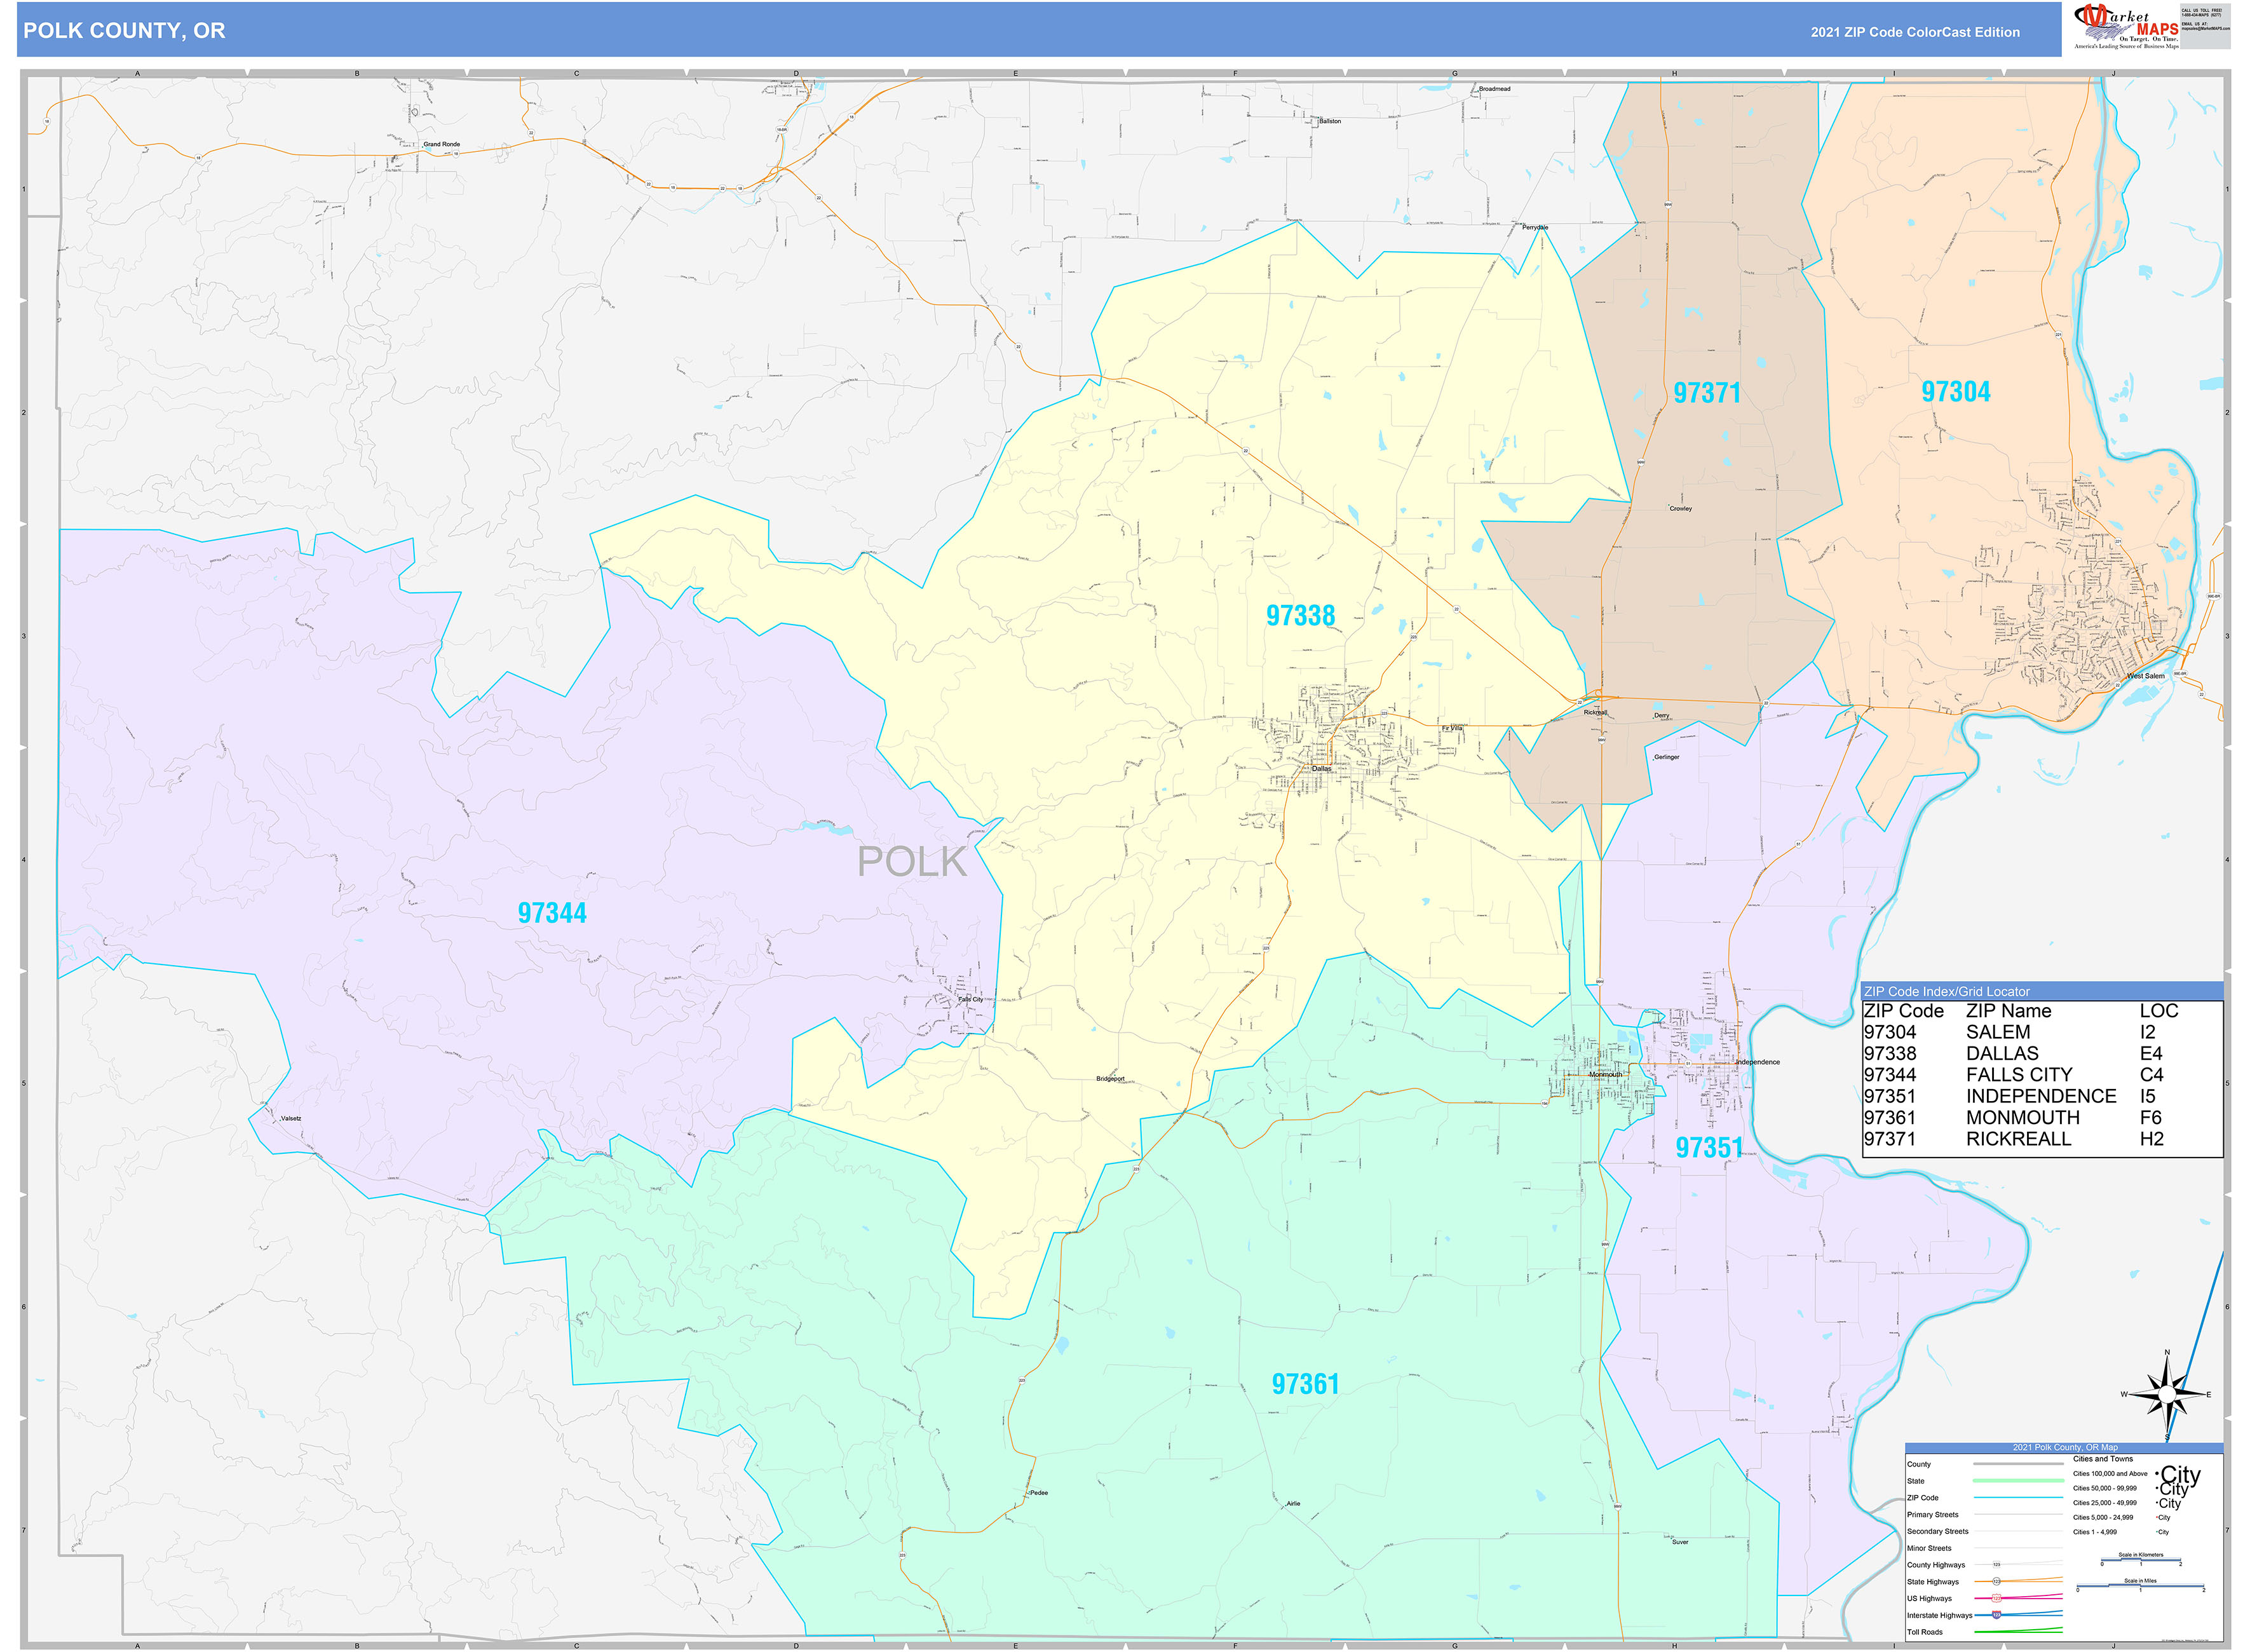Viewport: 2250px width, 1652px height.
Task: Click the 'County Highways' legend entry
Action: 1935,1565
